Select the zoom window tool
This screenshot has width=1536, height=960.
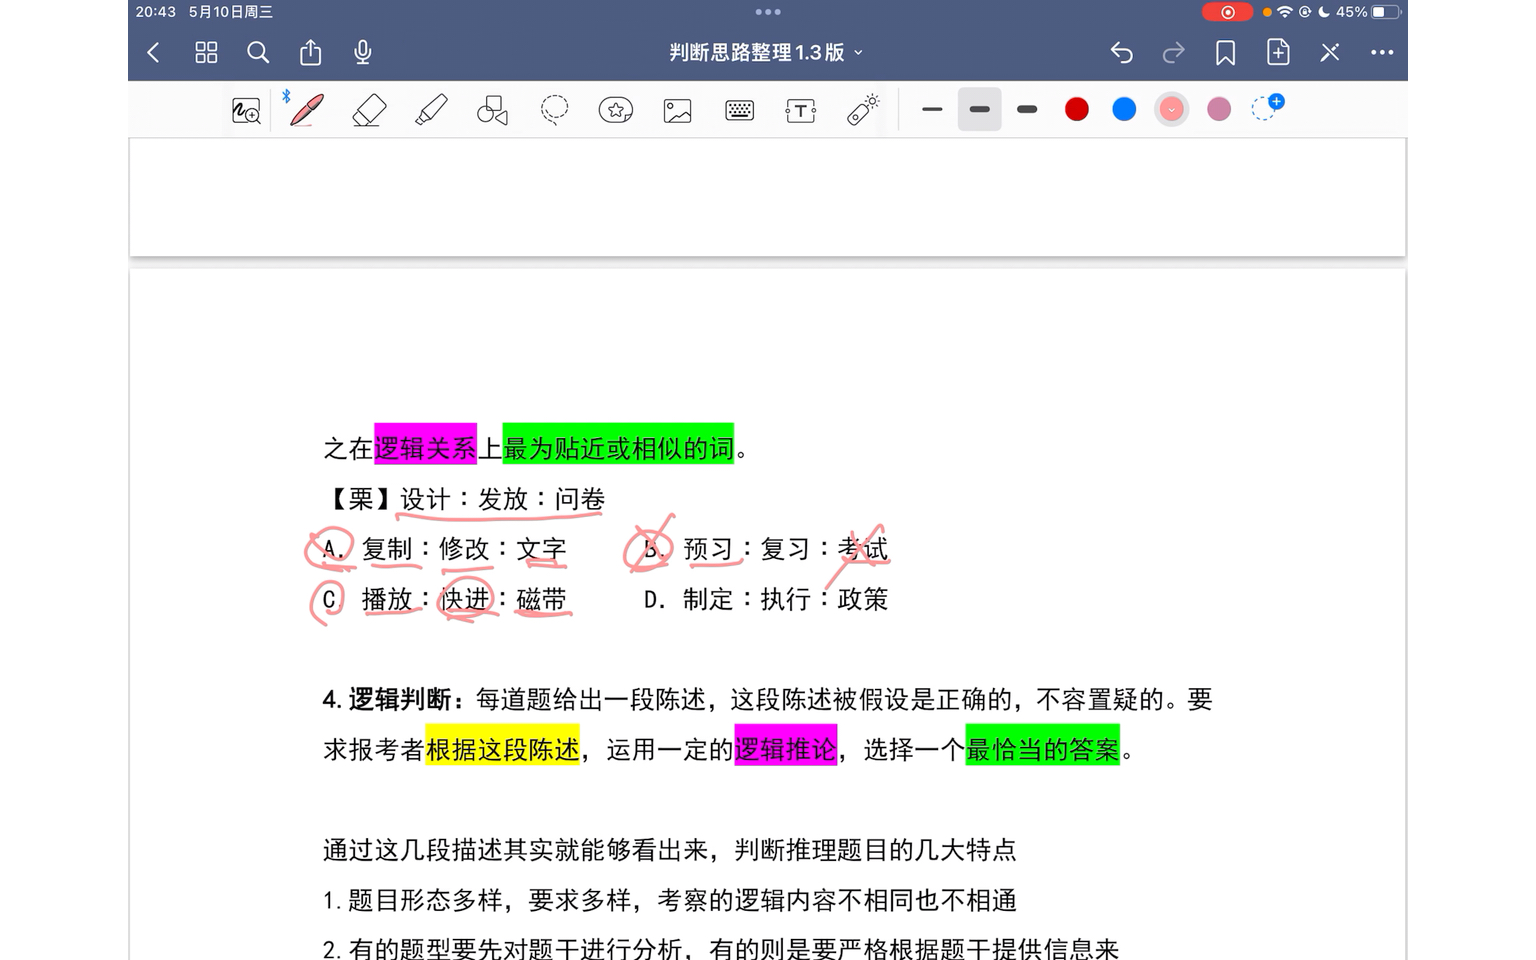click(246, 110)
